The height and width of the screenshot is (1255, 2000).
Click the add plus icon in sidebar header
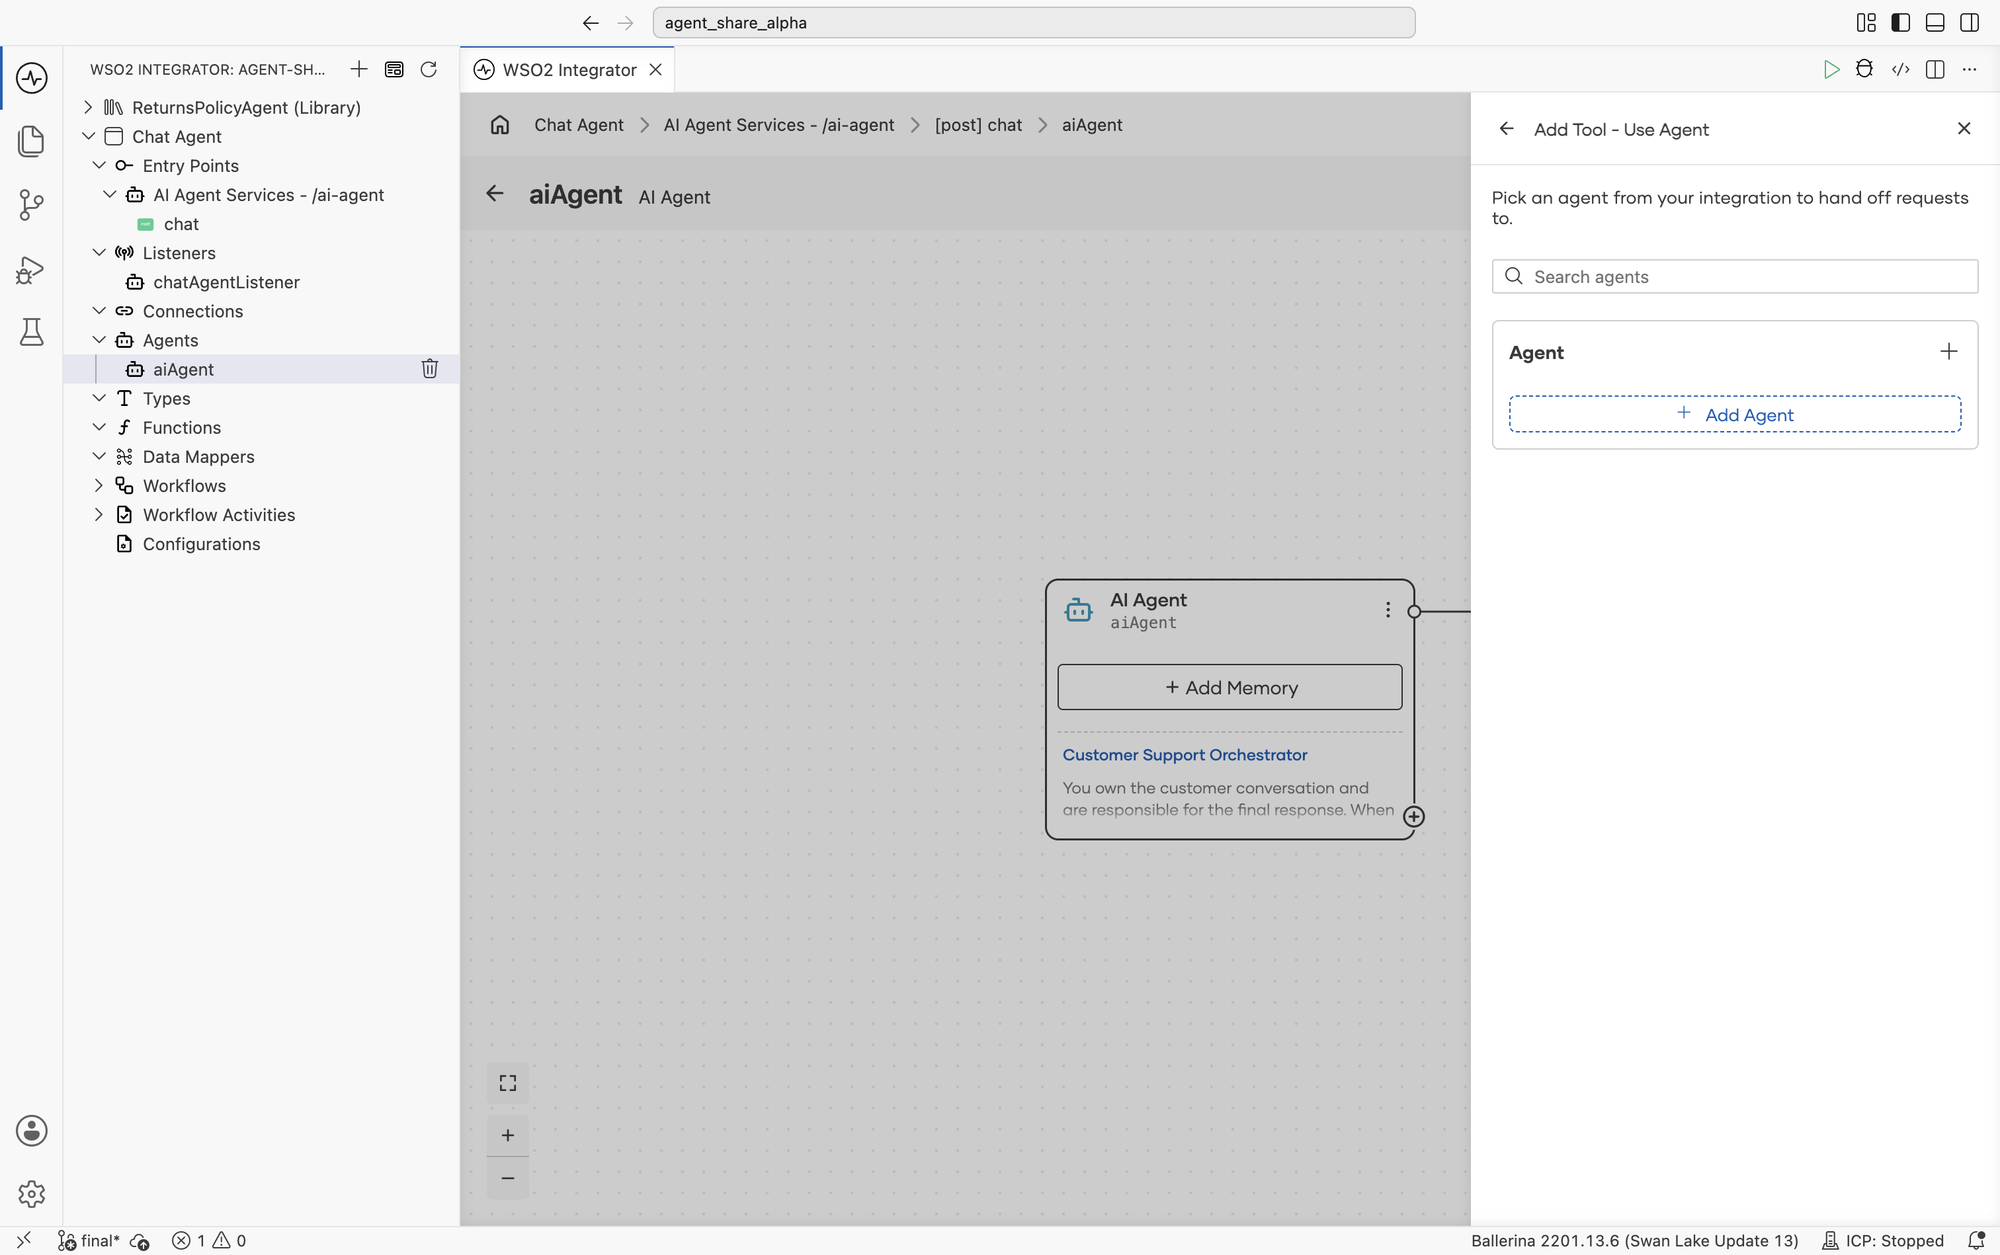359,69
